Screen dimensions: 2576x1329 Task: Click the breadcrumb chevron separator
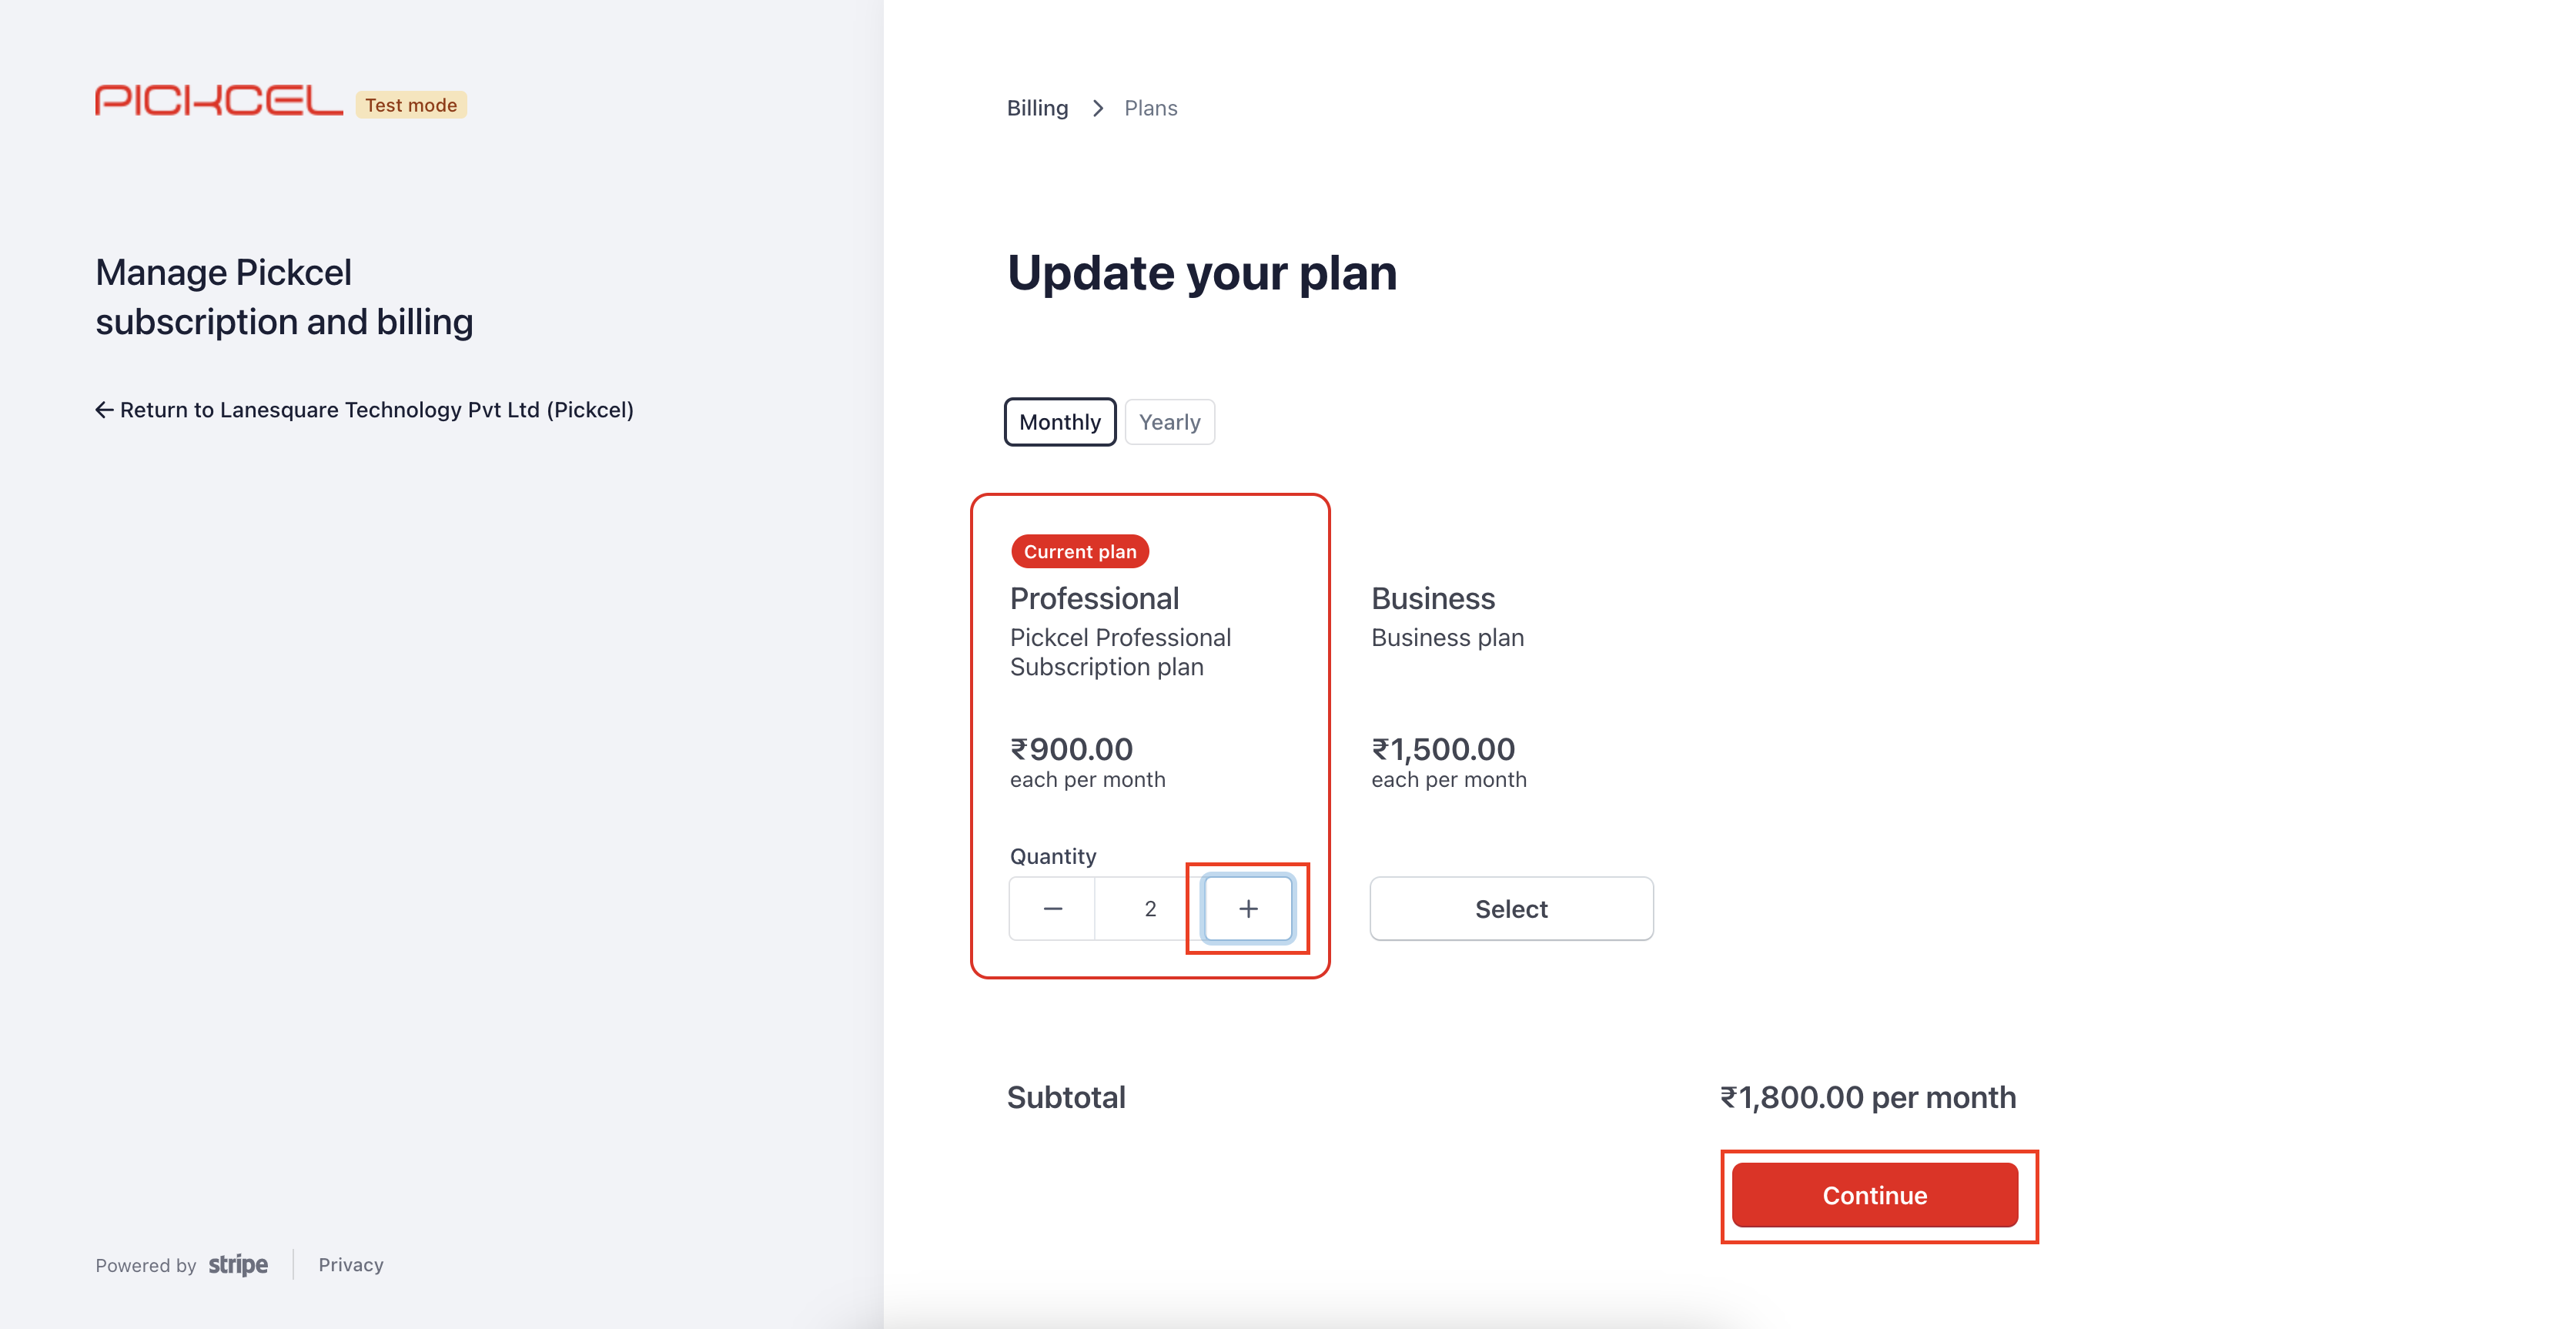pos(1098,108)
